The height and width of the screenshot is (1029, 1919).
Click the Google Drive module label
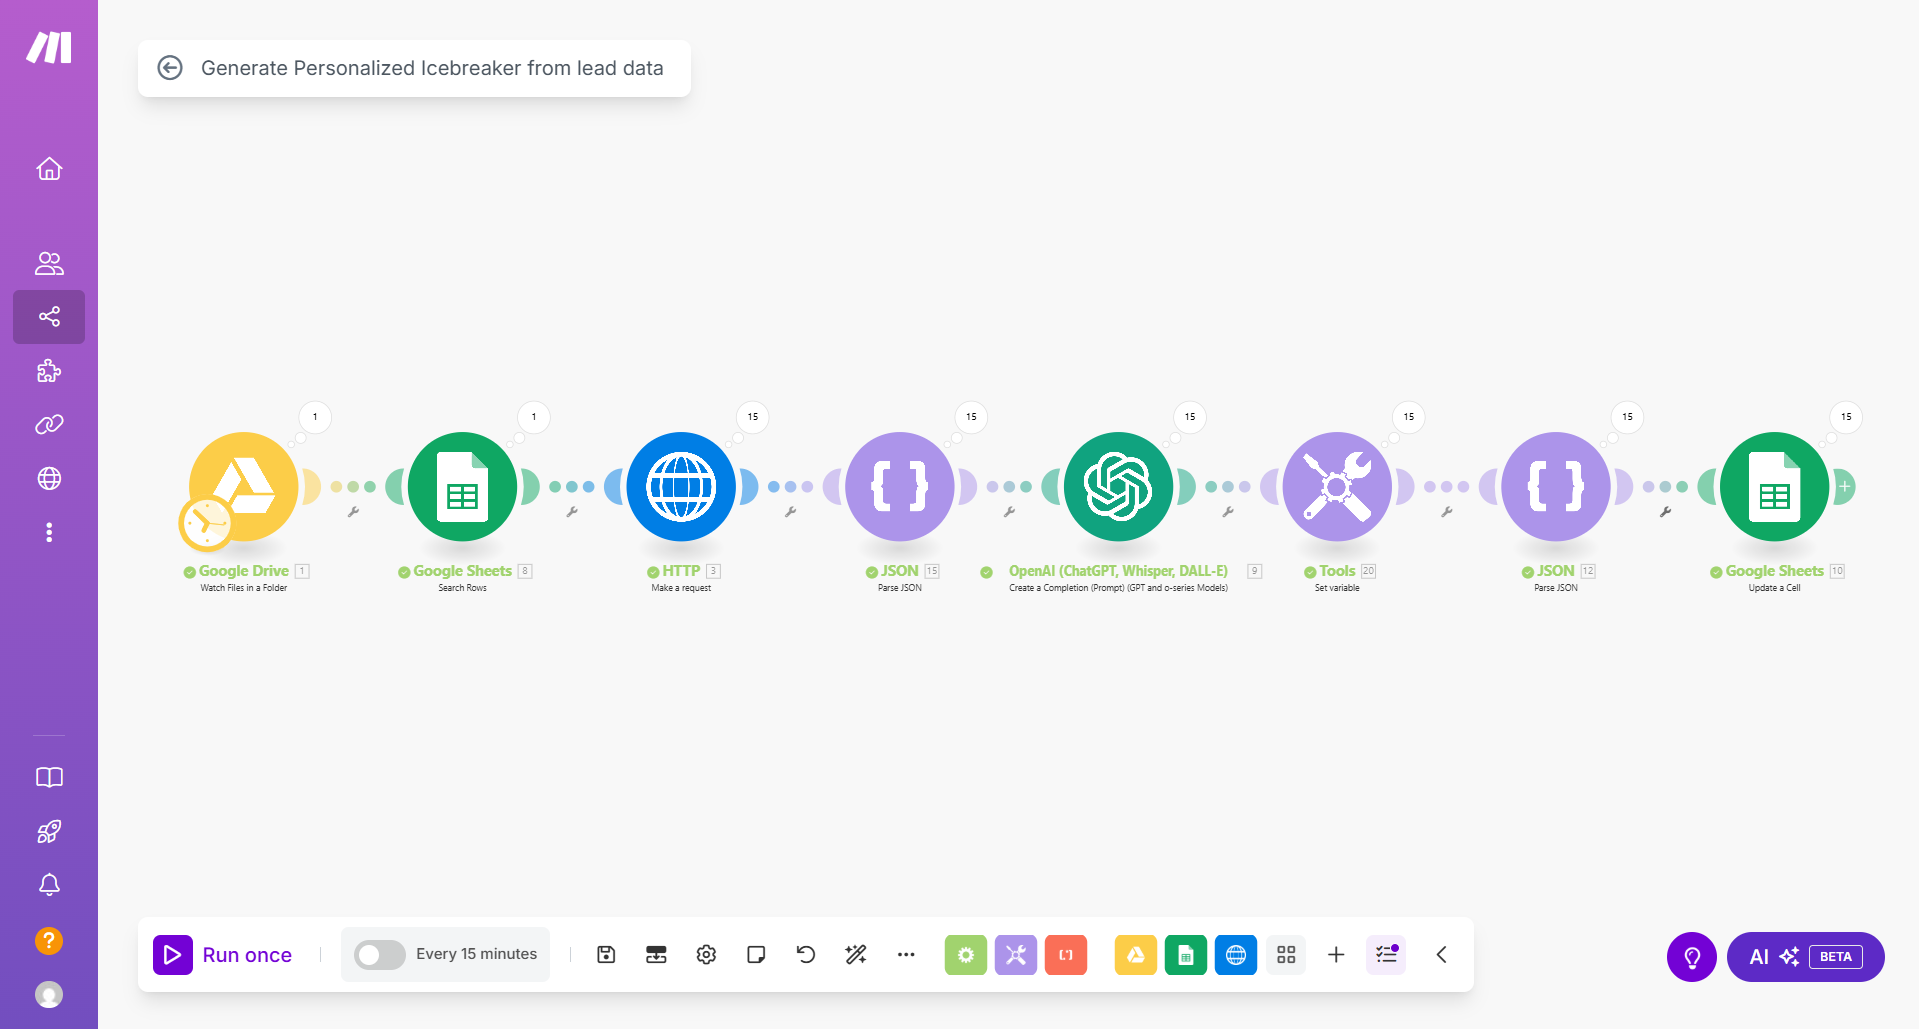click(244, 571)
